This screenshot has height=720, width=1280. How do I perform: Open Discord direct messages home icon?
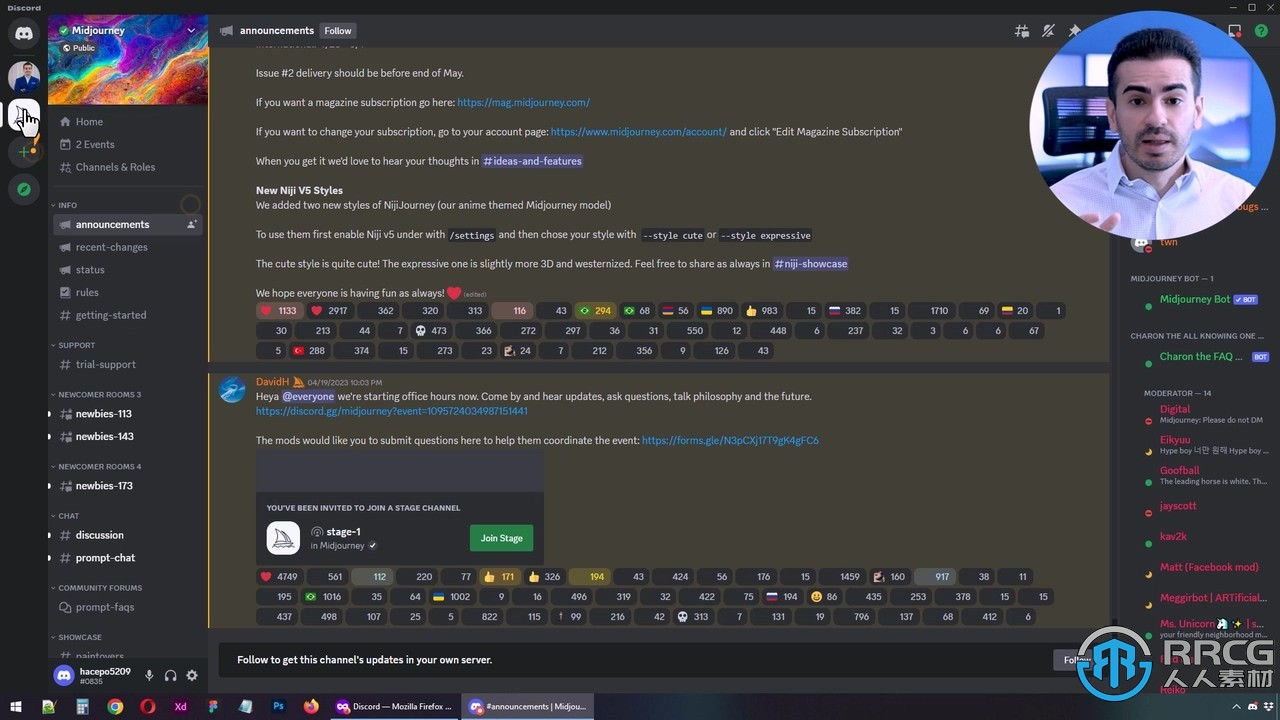tap(24, 33)
